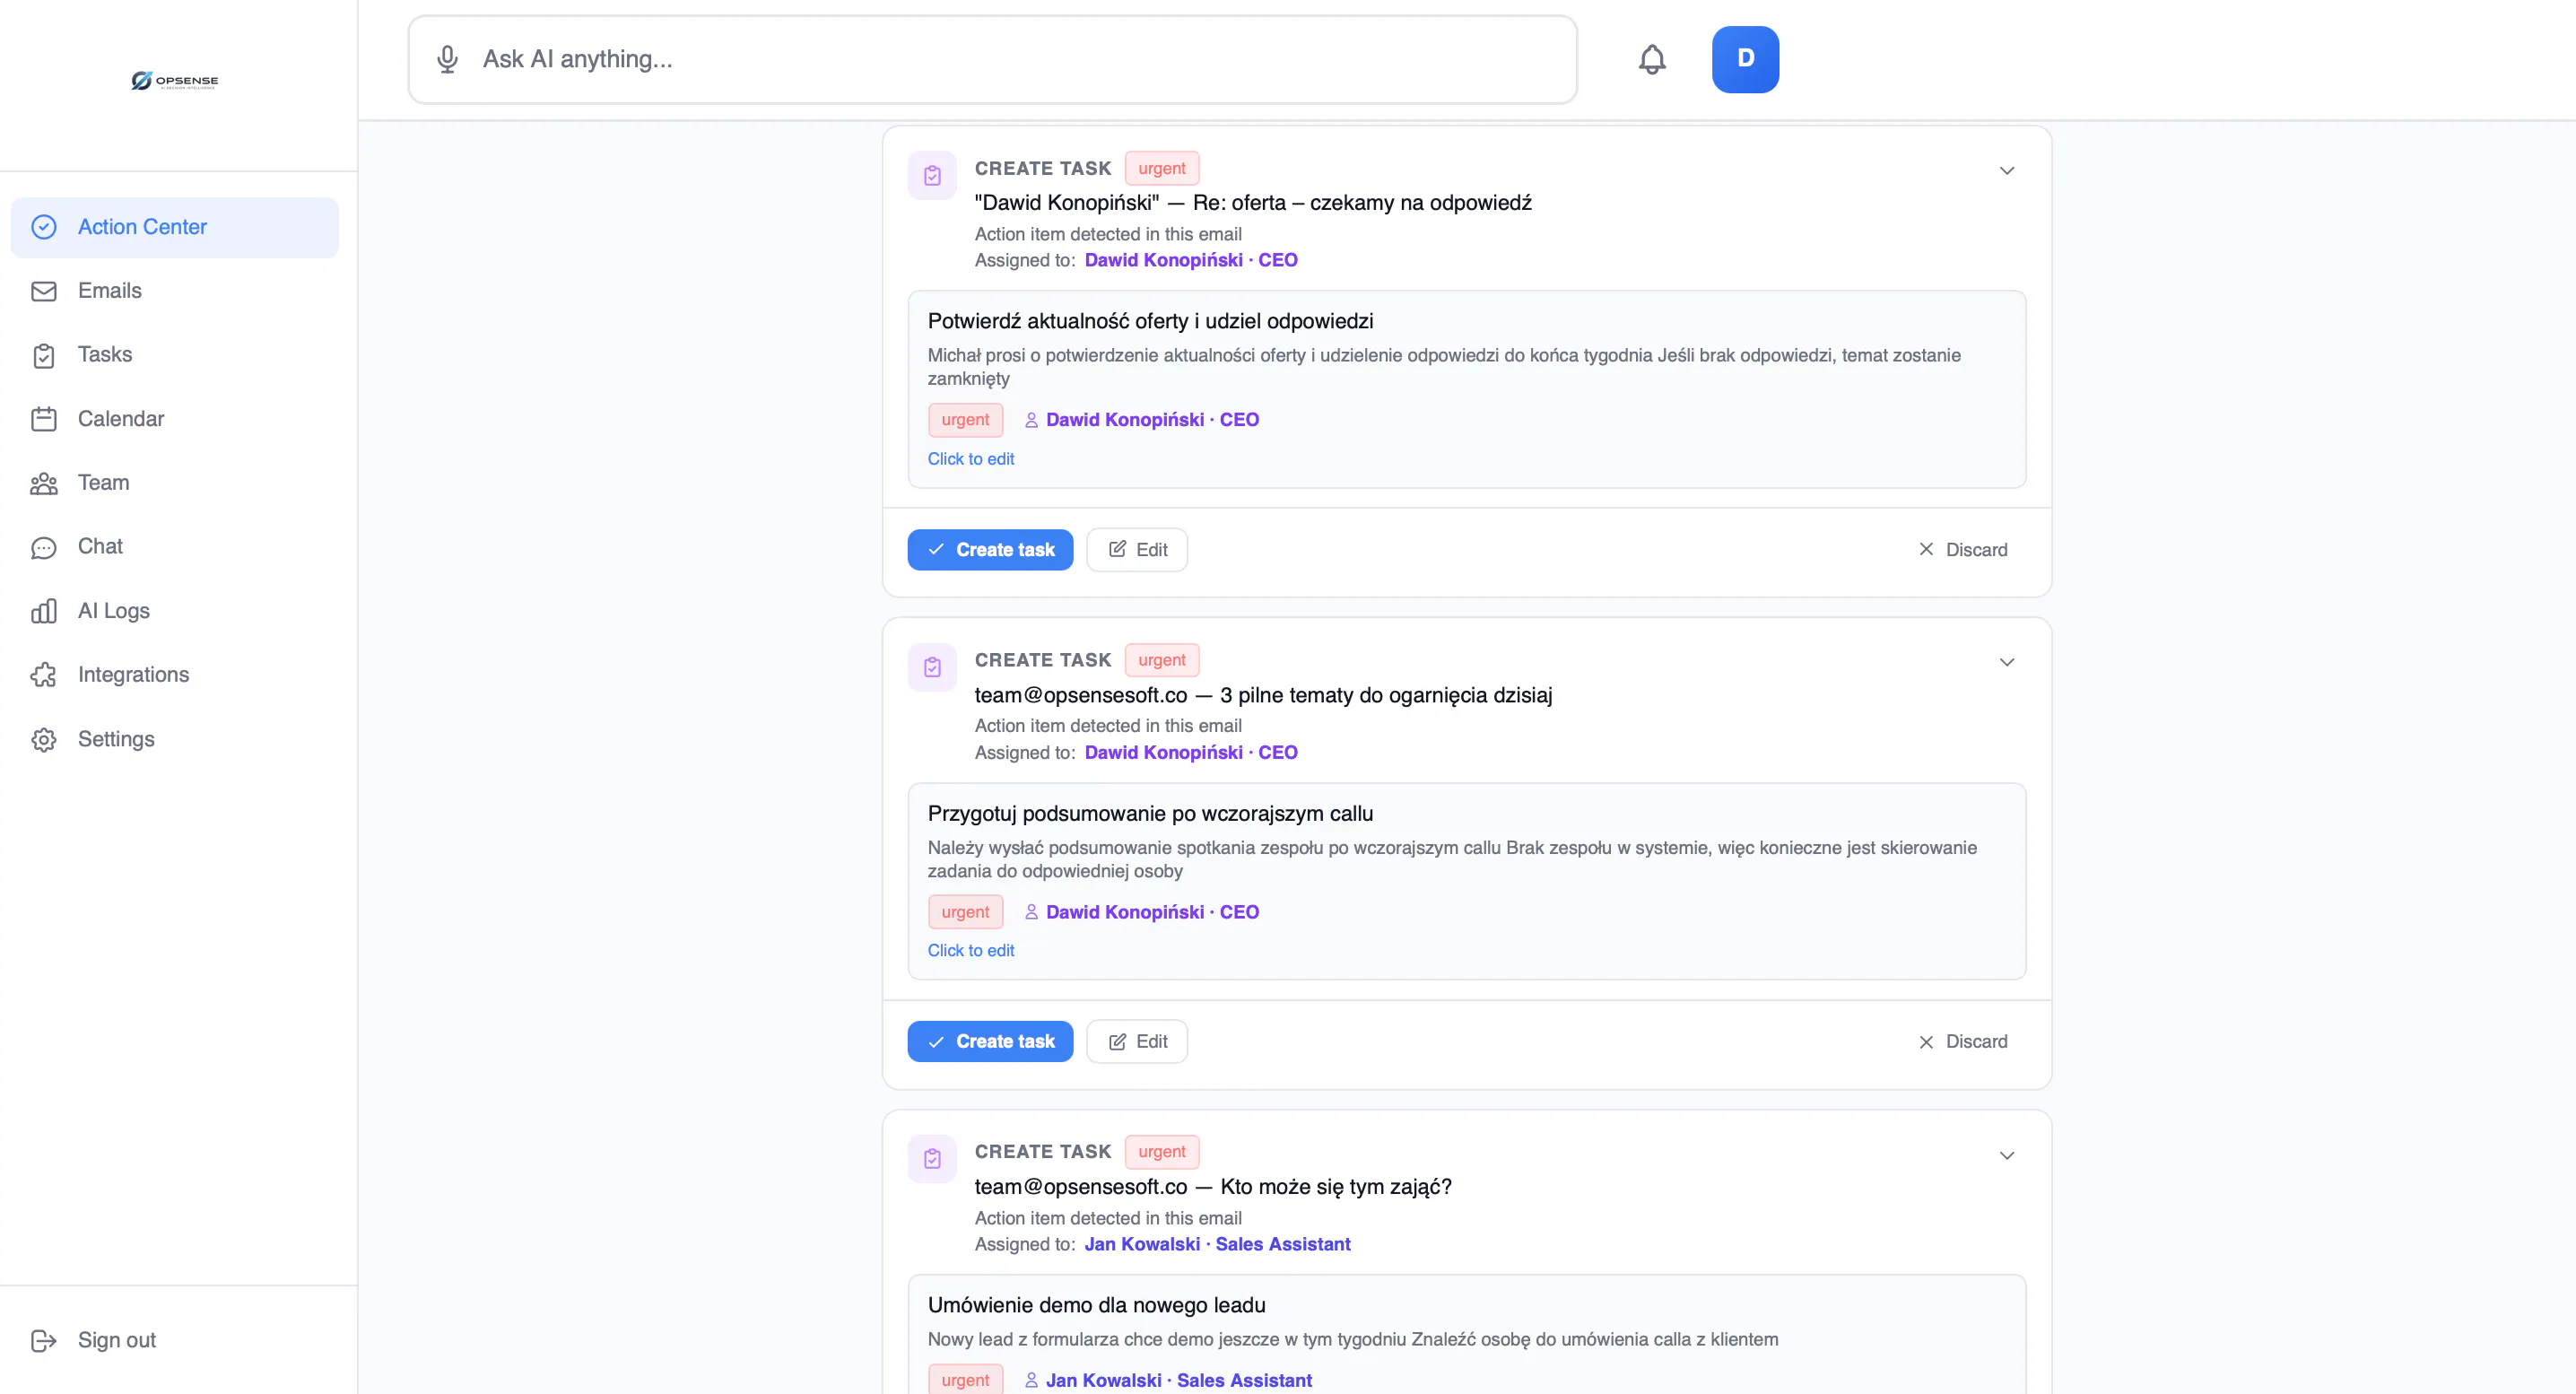Click the urgent badge in 'Kto może się tym zająć?' header

[x=1162, y=1152]
